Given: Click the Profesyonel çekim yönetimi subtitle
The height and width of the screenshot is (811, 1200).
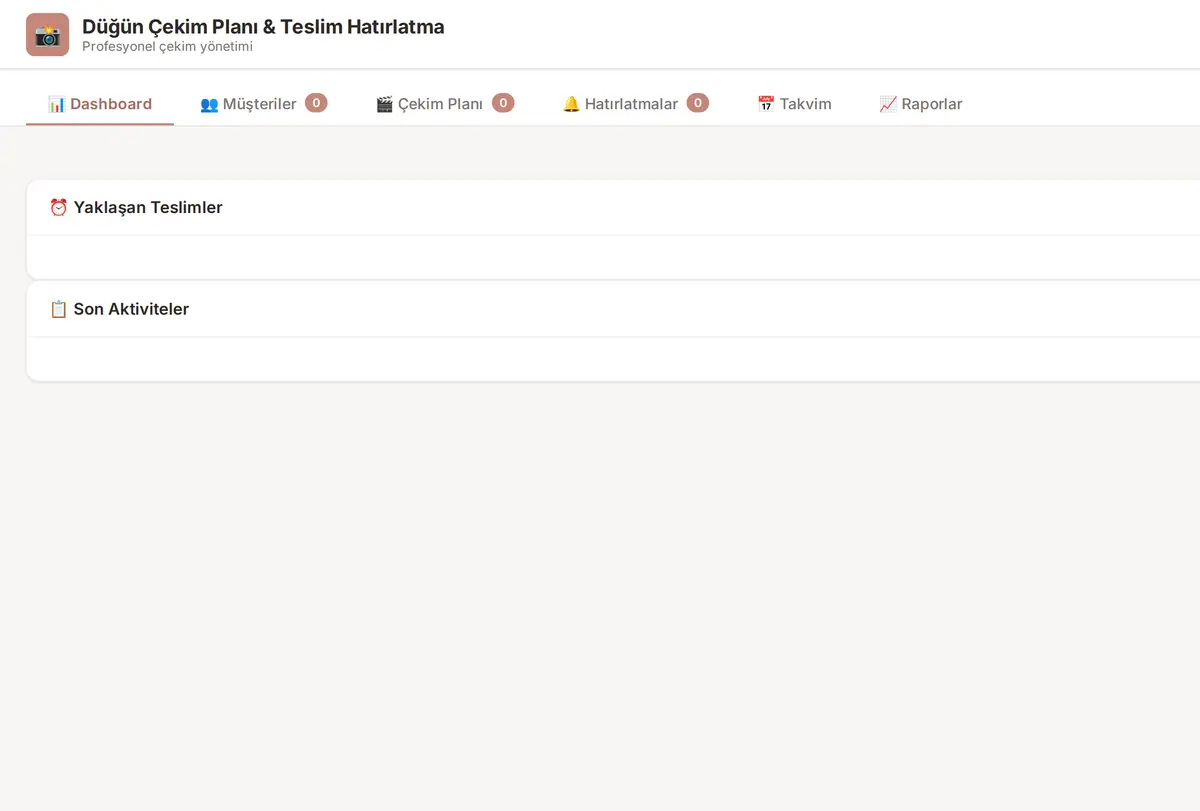Looking at the screenshot, I should click(x=167, y=47).
